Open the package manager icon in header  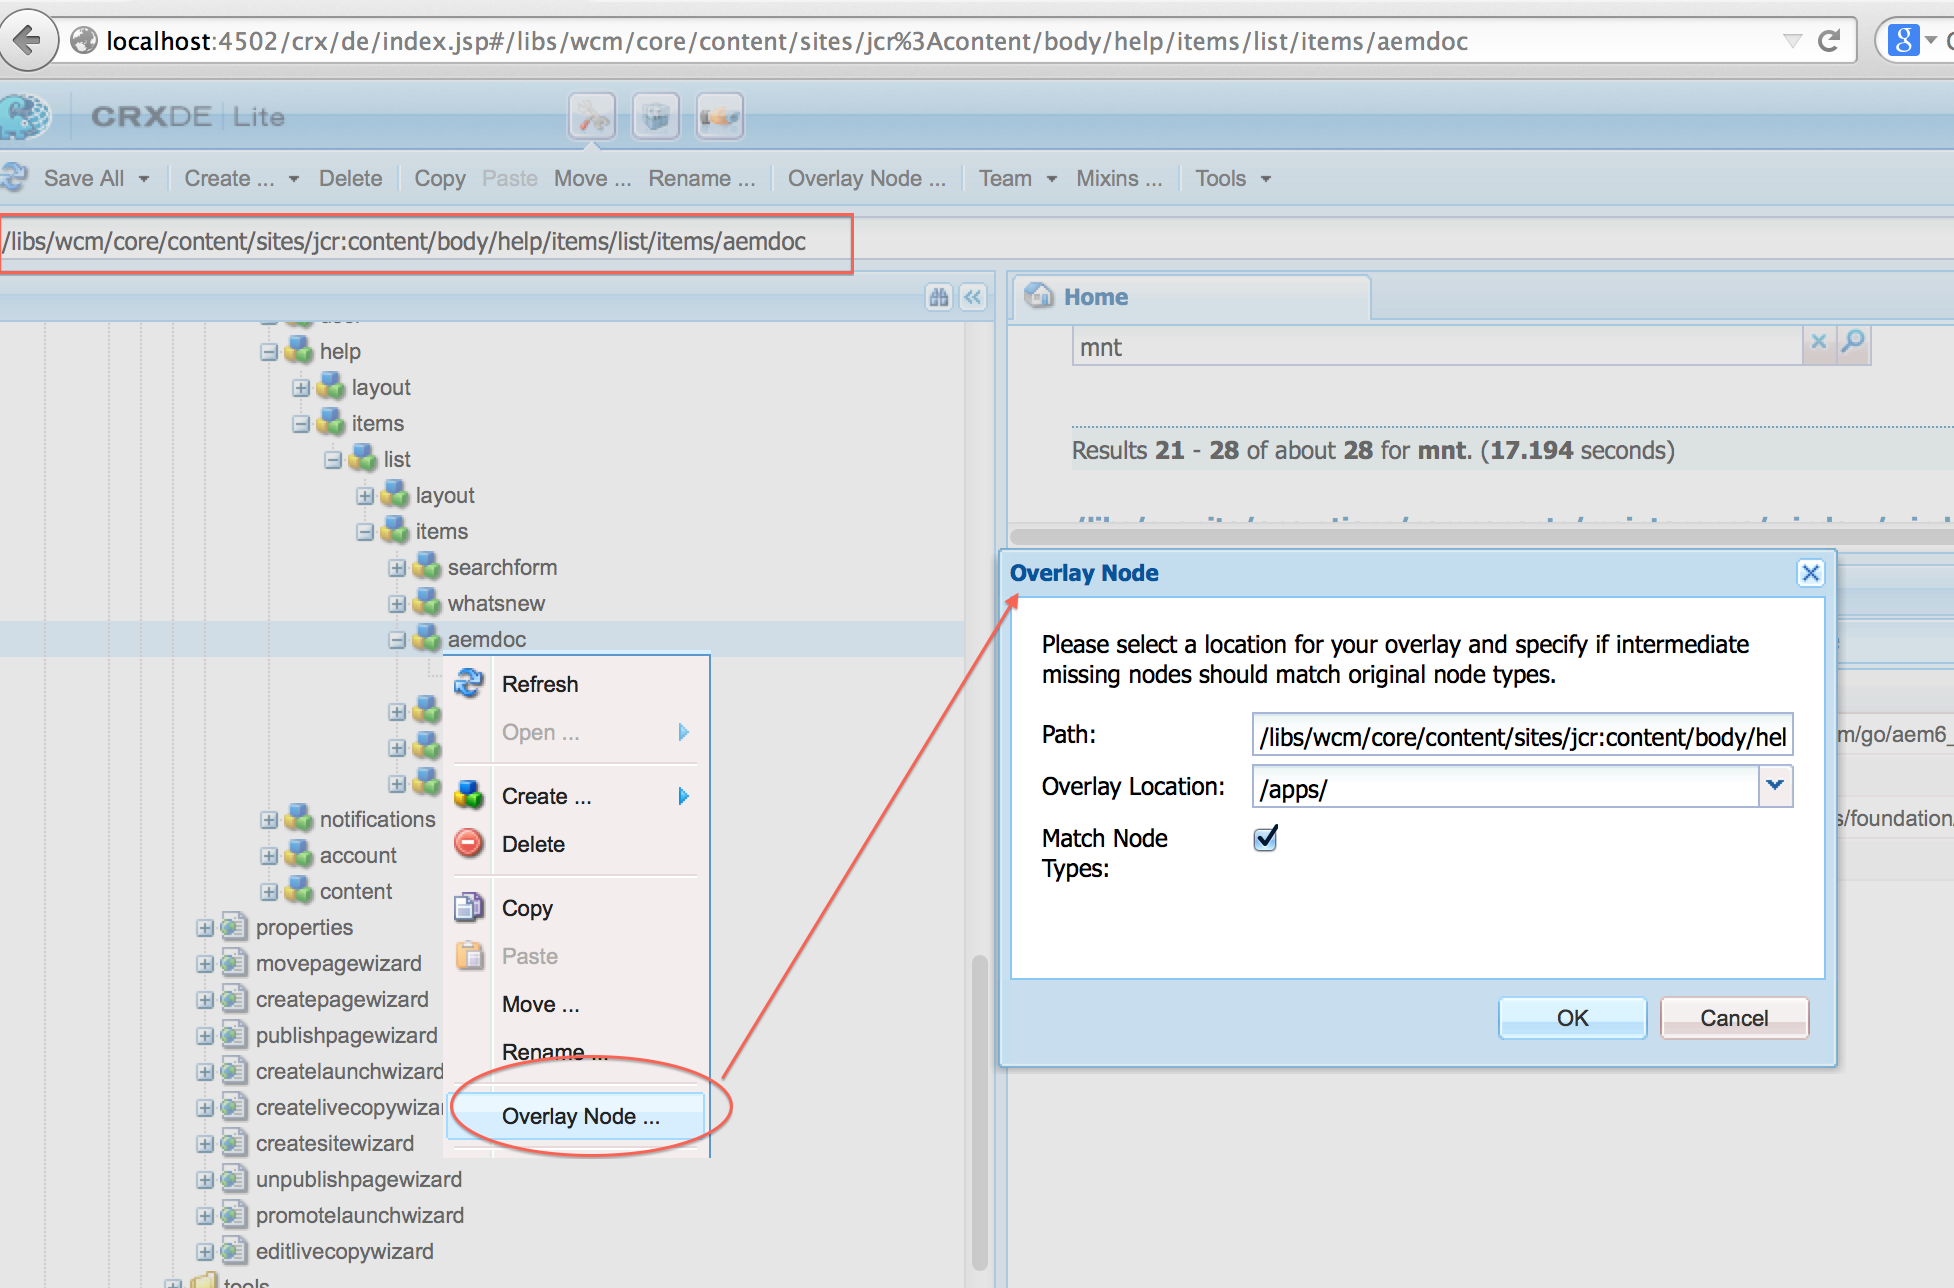pos(656,117)
